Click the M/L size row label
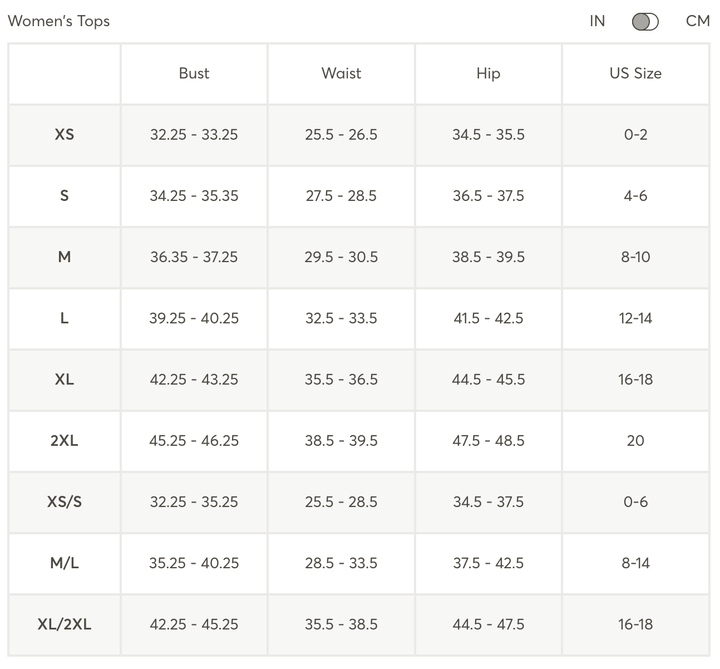Viewport: 720px width, 669px height. coord(64,563)
